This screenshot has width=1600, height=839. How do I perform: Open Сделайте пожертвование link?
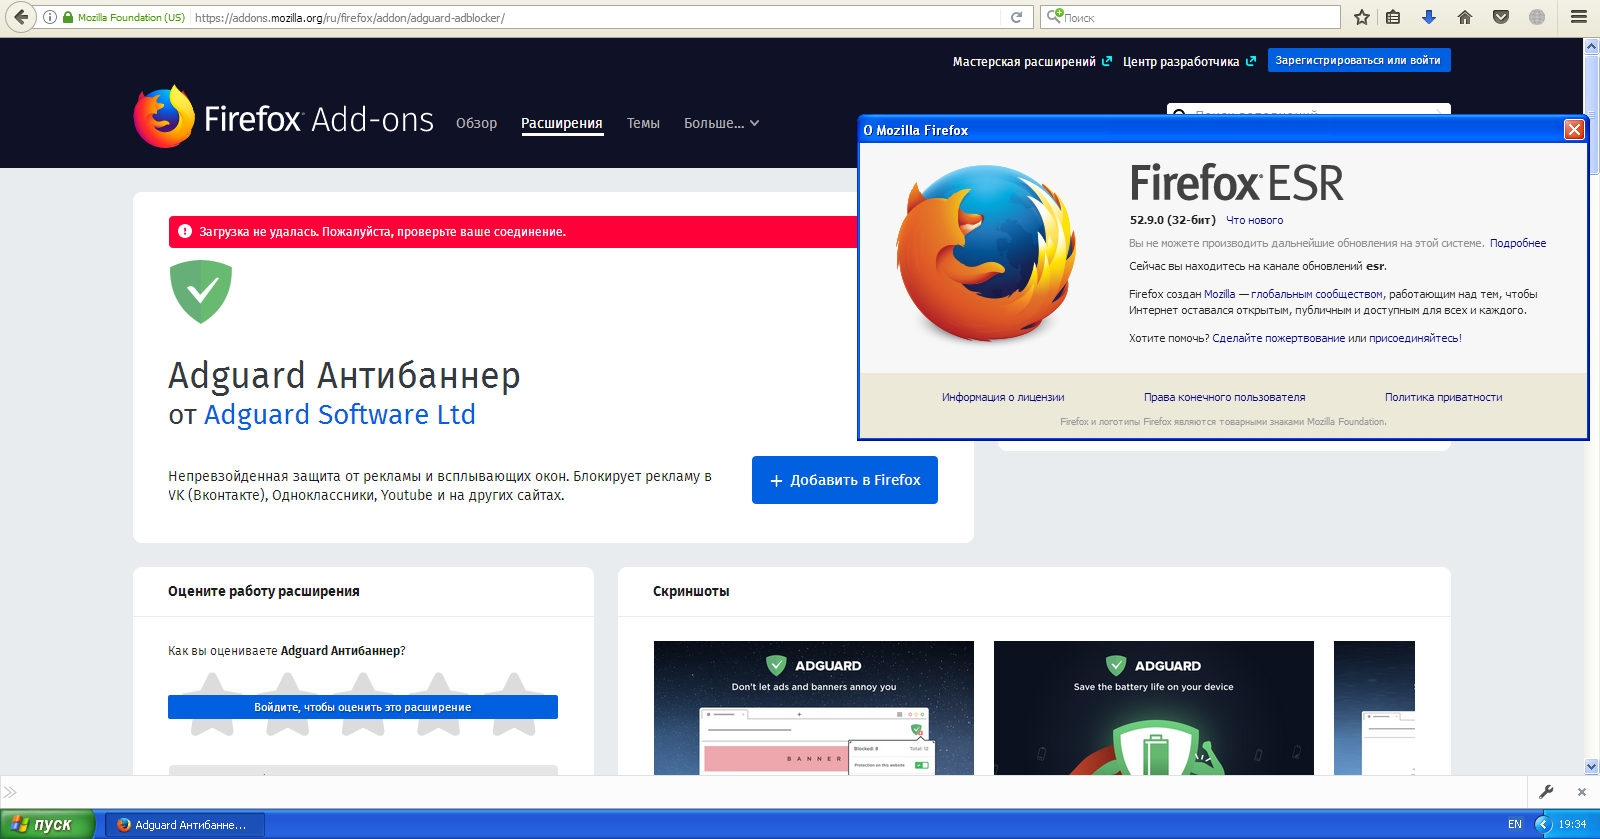[1279, 338]
